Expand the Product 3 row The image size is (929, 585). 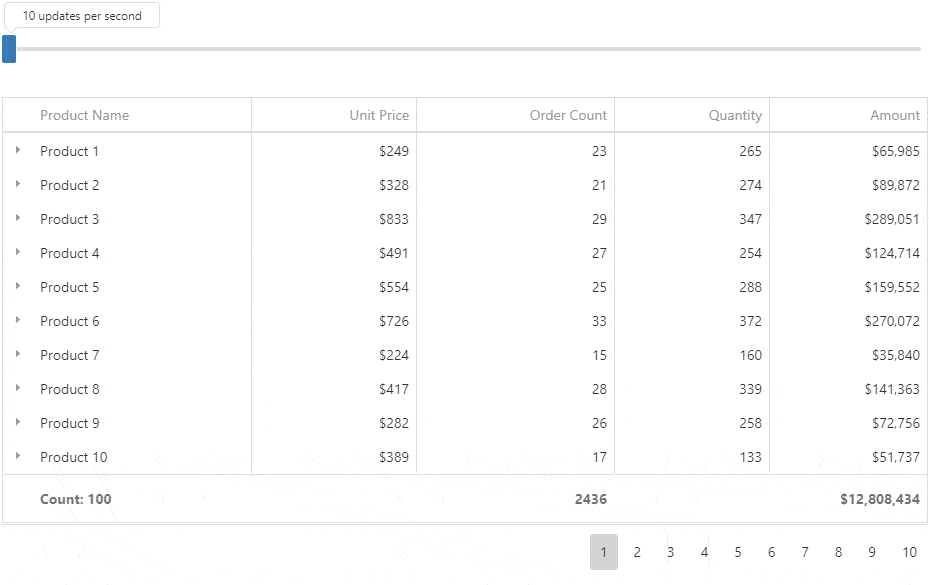(x=18, y=218)
